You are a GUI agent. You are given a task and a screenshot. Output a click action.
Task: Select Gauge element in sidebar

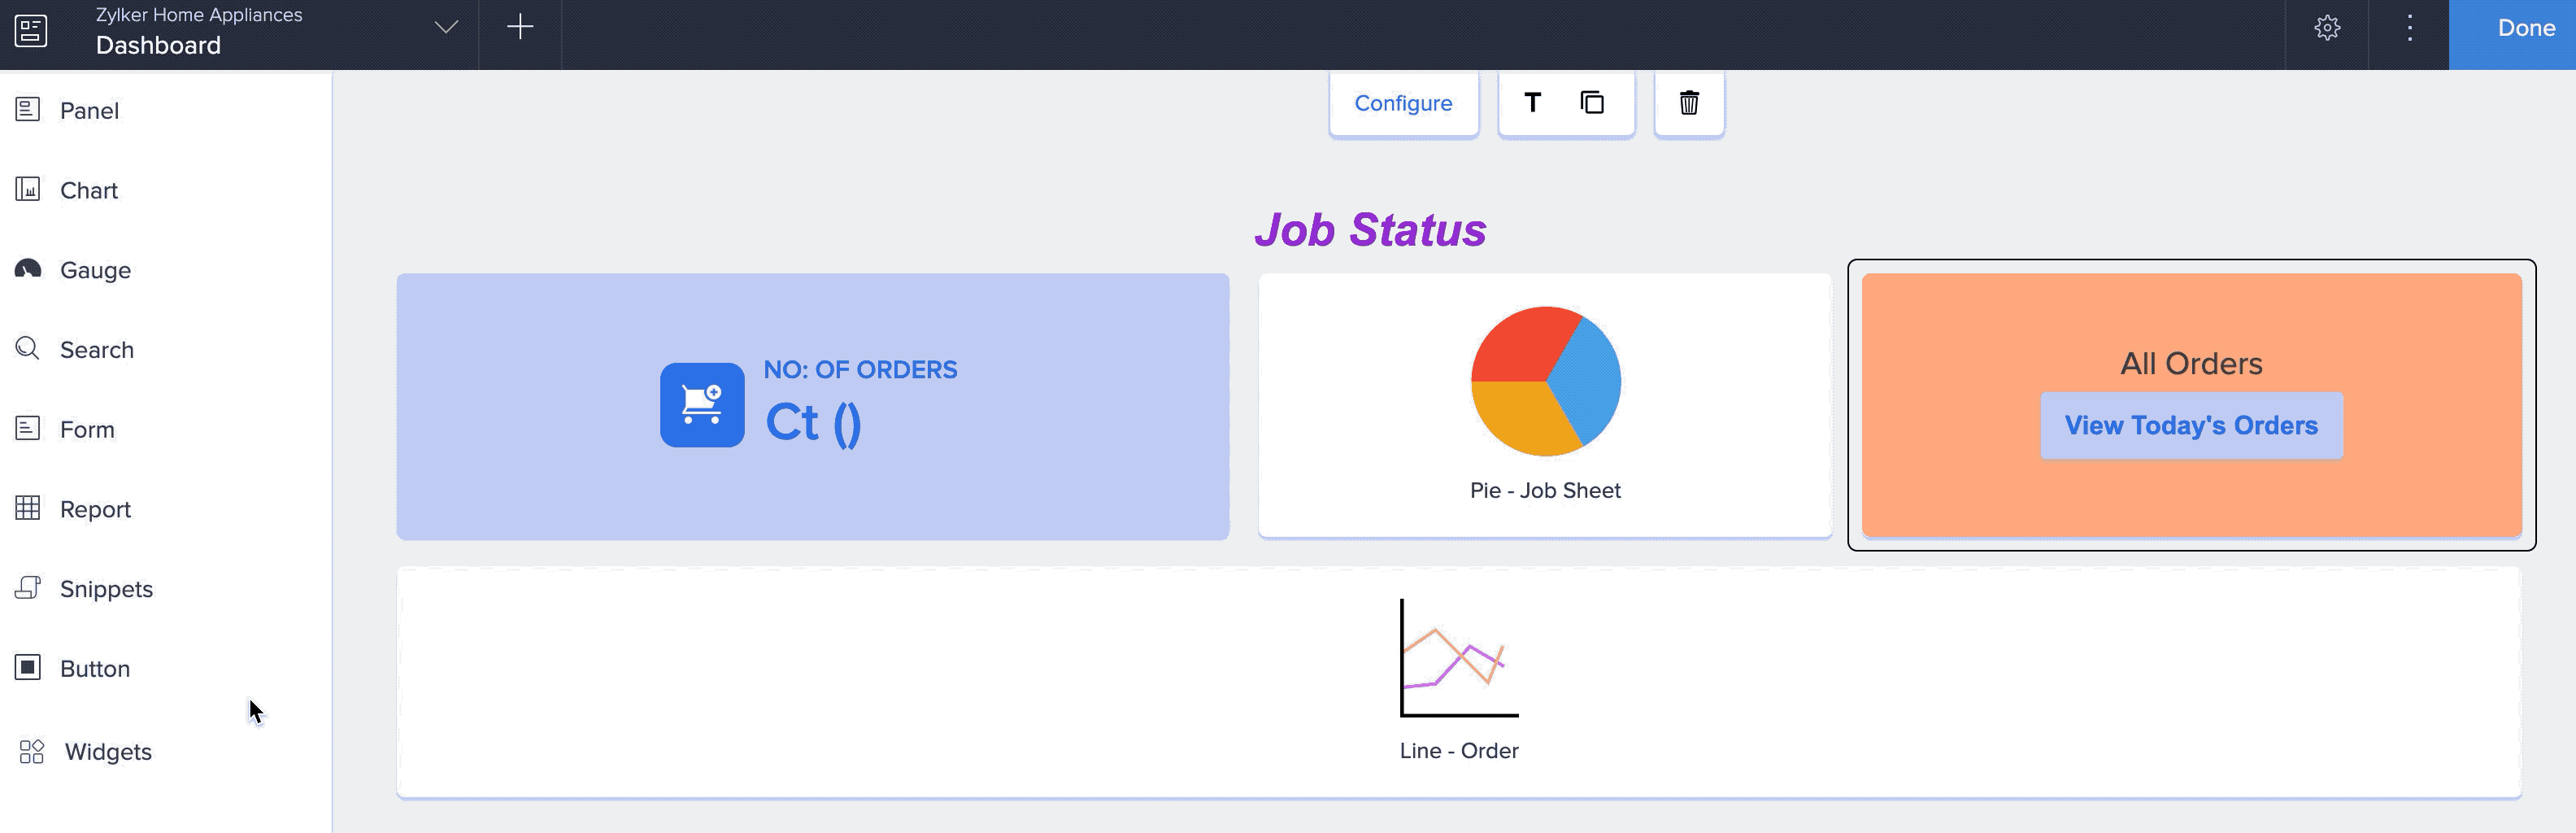tap(94, 270)
